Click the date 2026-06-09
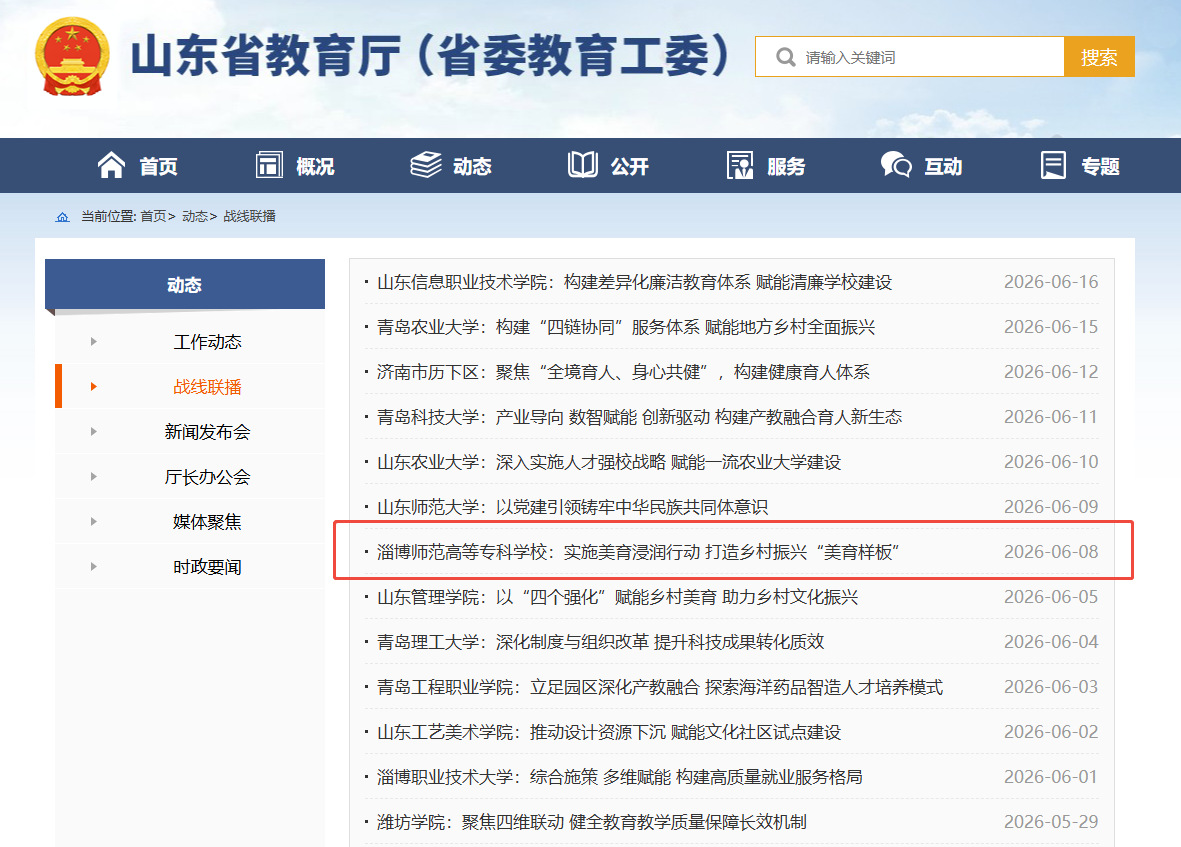The image size is (1181, 847). coord(1051,507)
